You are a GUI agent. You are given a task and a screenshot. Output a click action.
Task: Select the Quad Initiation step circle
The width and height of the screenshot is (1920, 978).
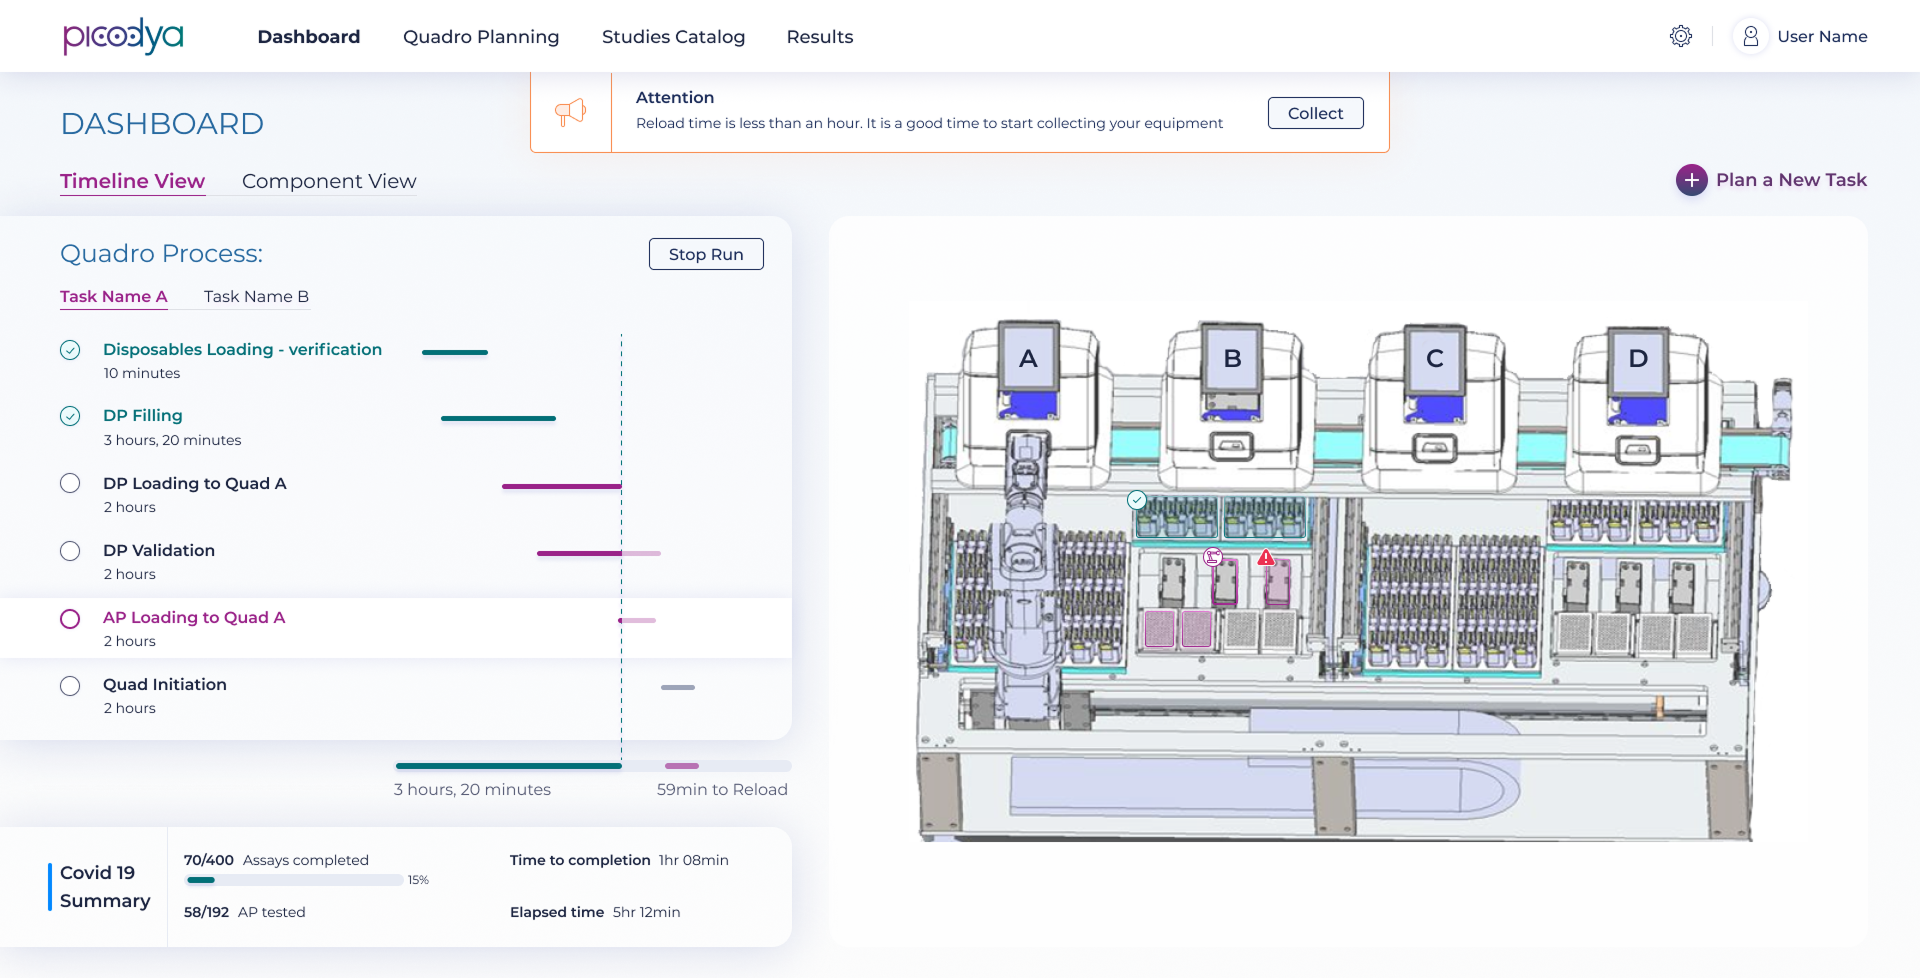coord(70,686)
